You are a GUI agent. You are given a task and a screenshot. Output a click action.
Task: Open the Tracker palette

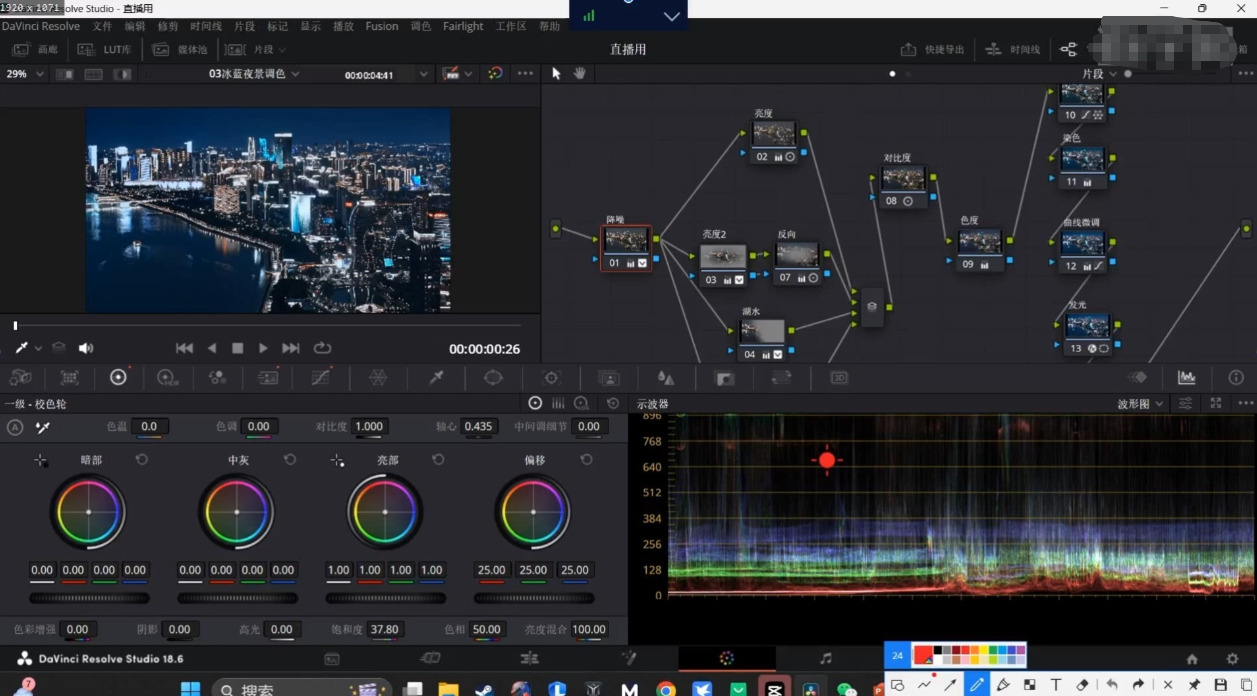(x=551, y=378)
